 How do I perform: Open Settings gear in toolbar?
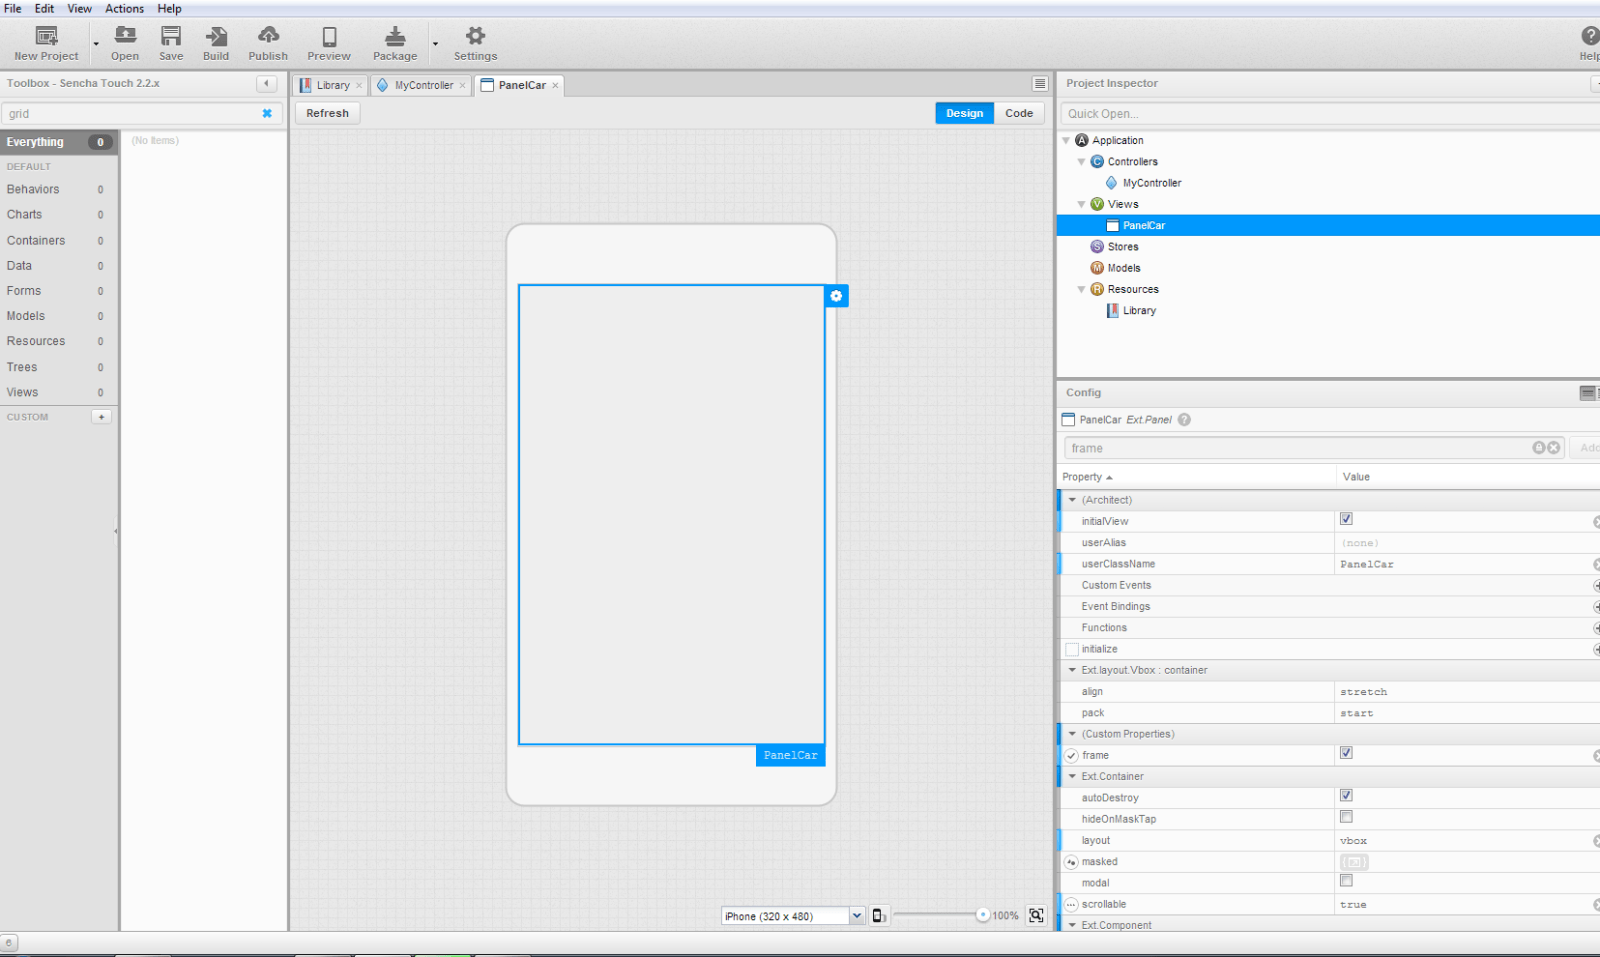475,36
